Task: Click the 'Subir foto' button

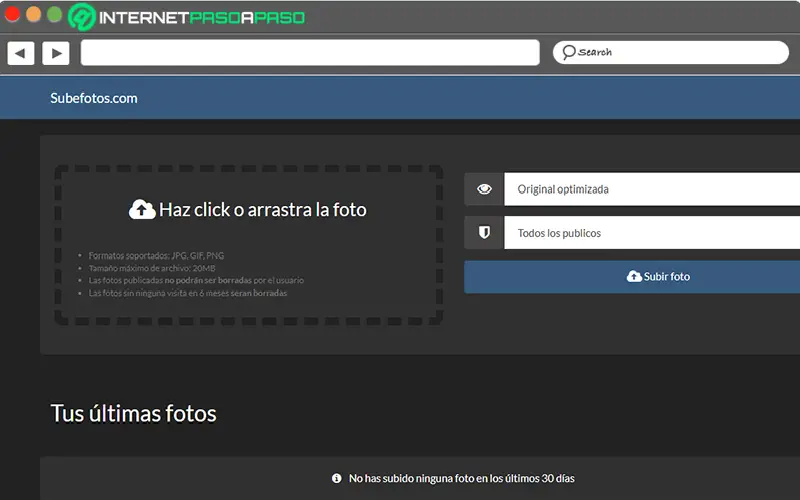Action: pyautogui.click(x=632, y=277)
